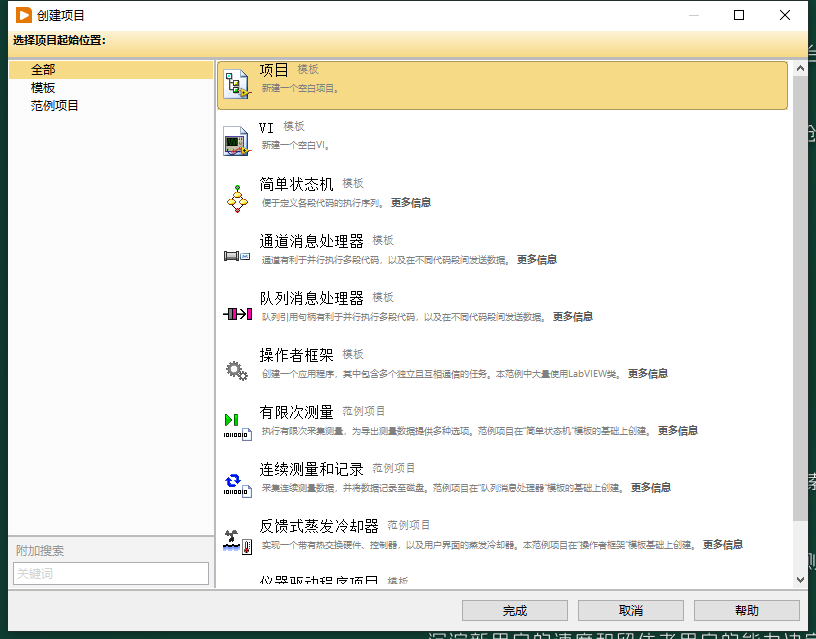Viewport: 816px width, 639px height.
Task: Open 更多信息 link for 操作者框架
Action: (x=647, y=373)
